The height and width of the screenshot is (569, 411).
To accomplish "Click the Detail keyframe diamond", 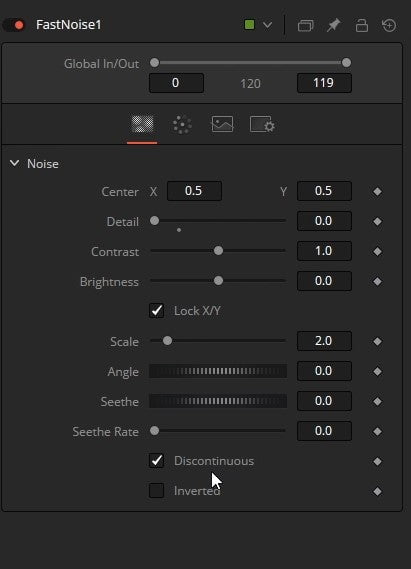I will 377,221.
